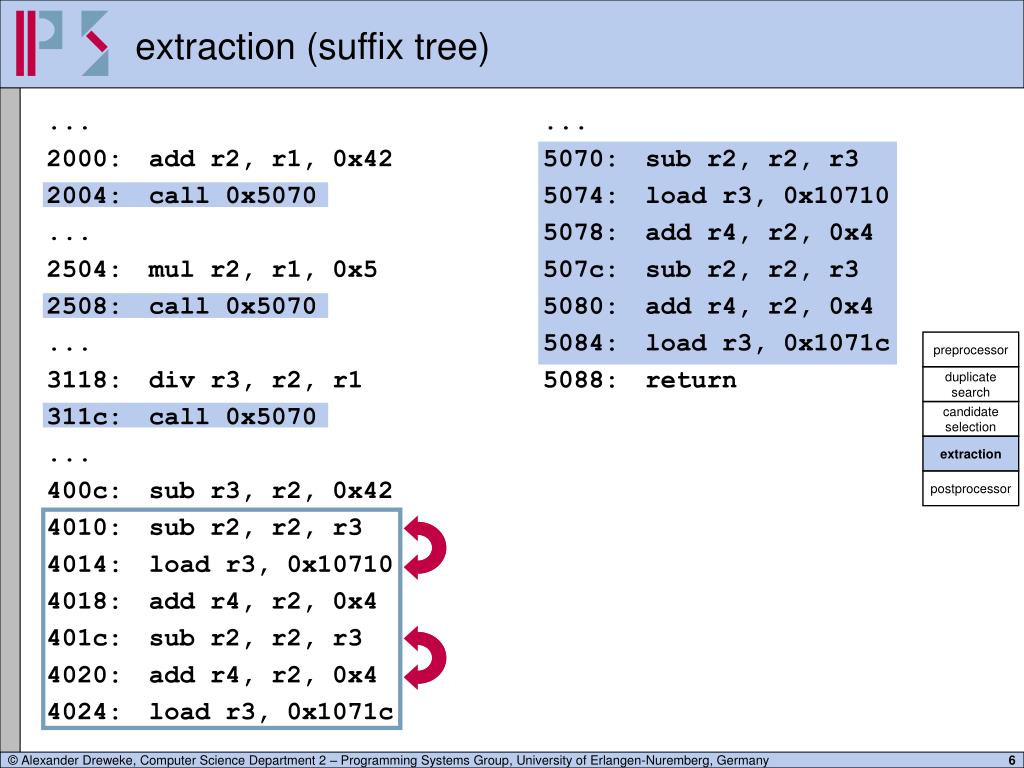Click line '5074: load r3, 0x10710'
This screenshot has height=768, width=1024.
click(716, 195)
